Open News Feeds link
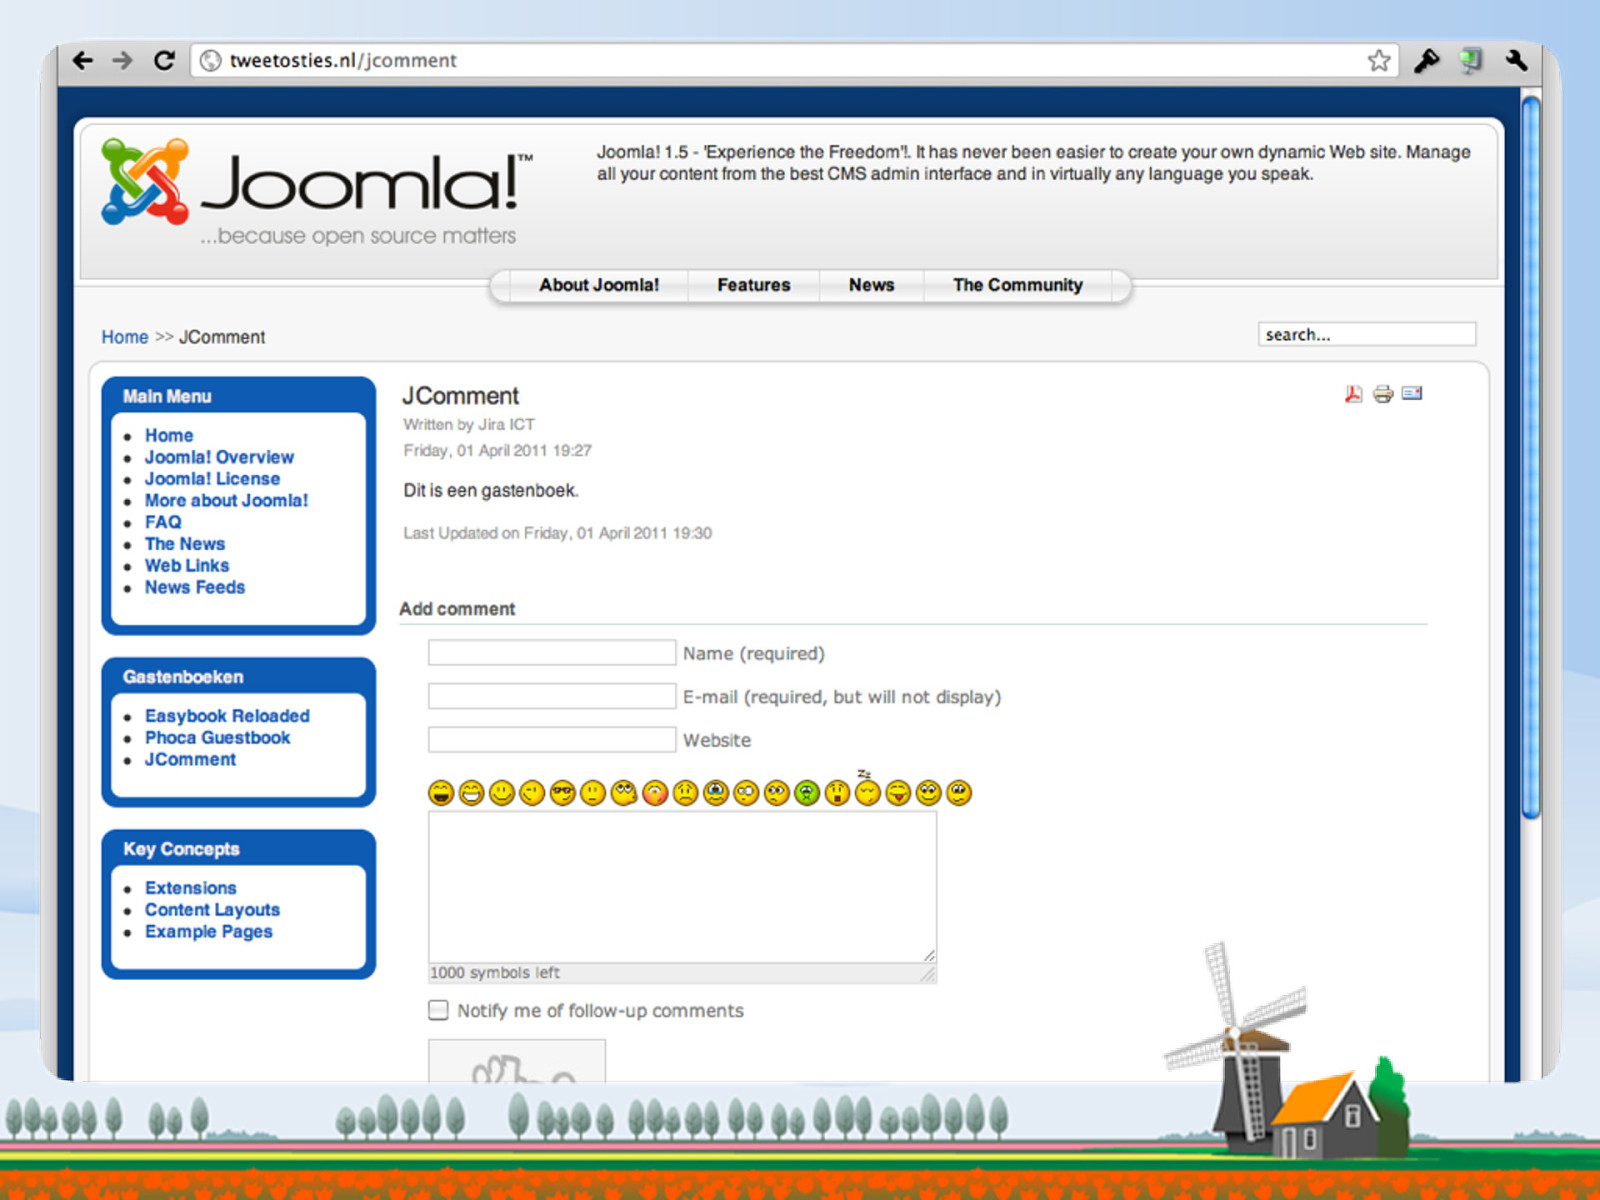The image size is (1600, 1200). [x=195, y=587]
